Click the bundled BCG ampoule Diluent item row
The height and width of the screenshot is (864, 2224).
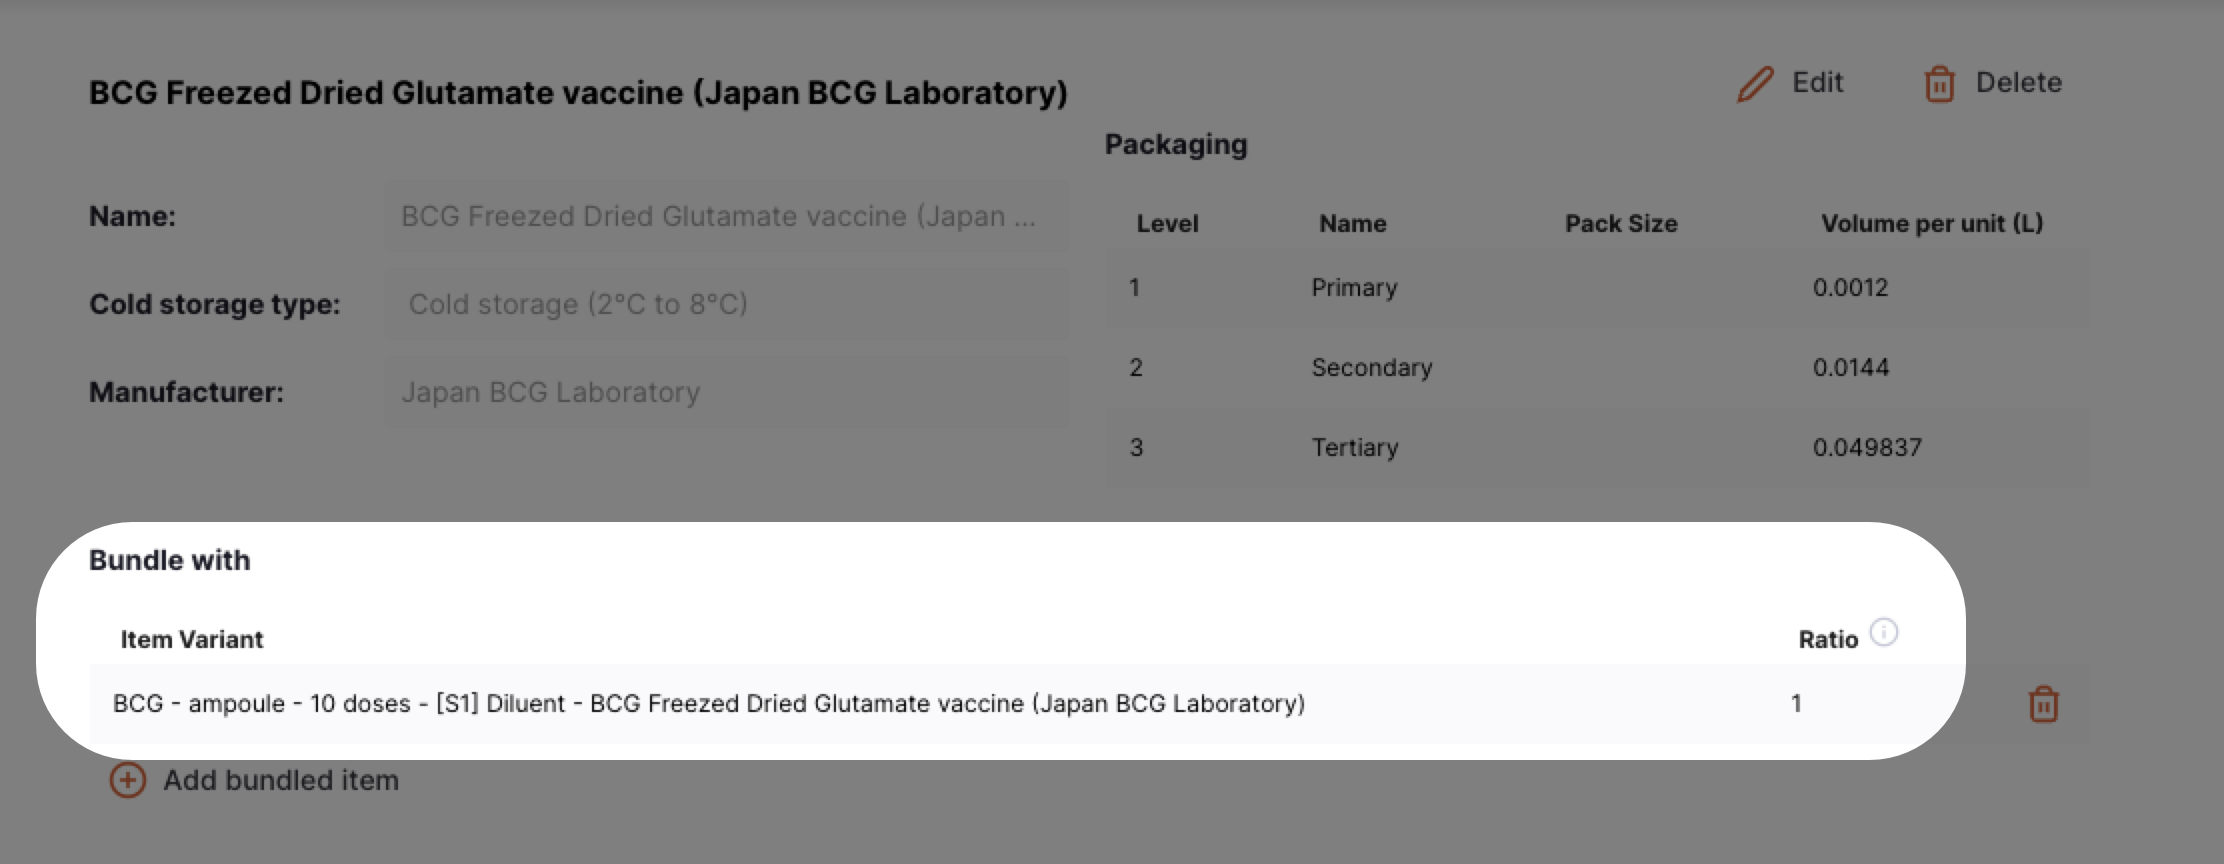(1089, 704)
